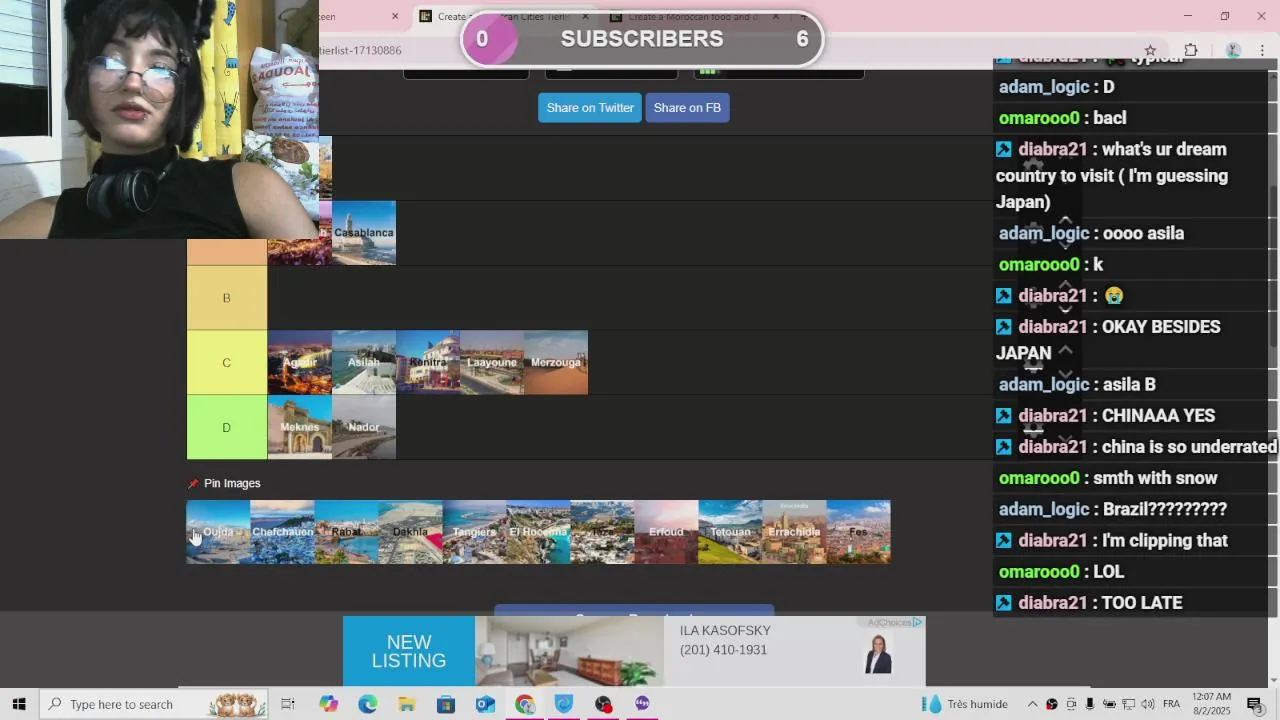Open Microsoft Edge from the taskbar

pyautogui.click(x=368, y=704)
